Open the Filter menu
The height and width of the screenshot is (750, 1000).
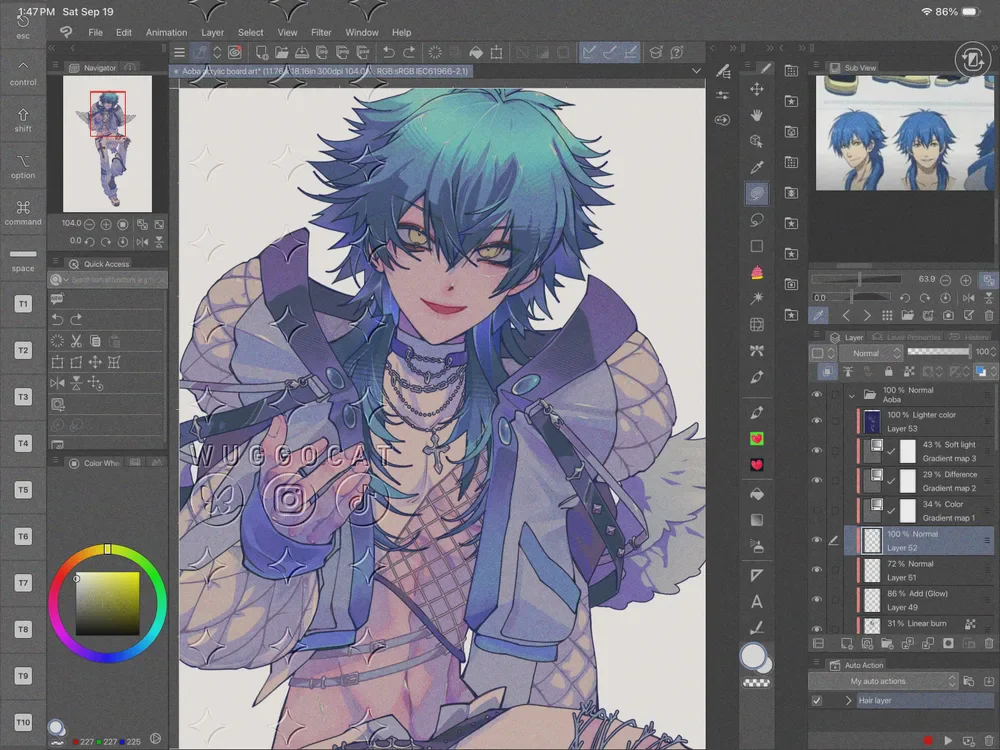321,33
